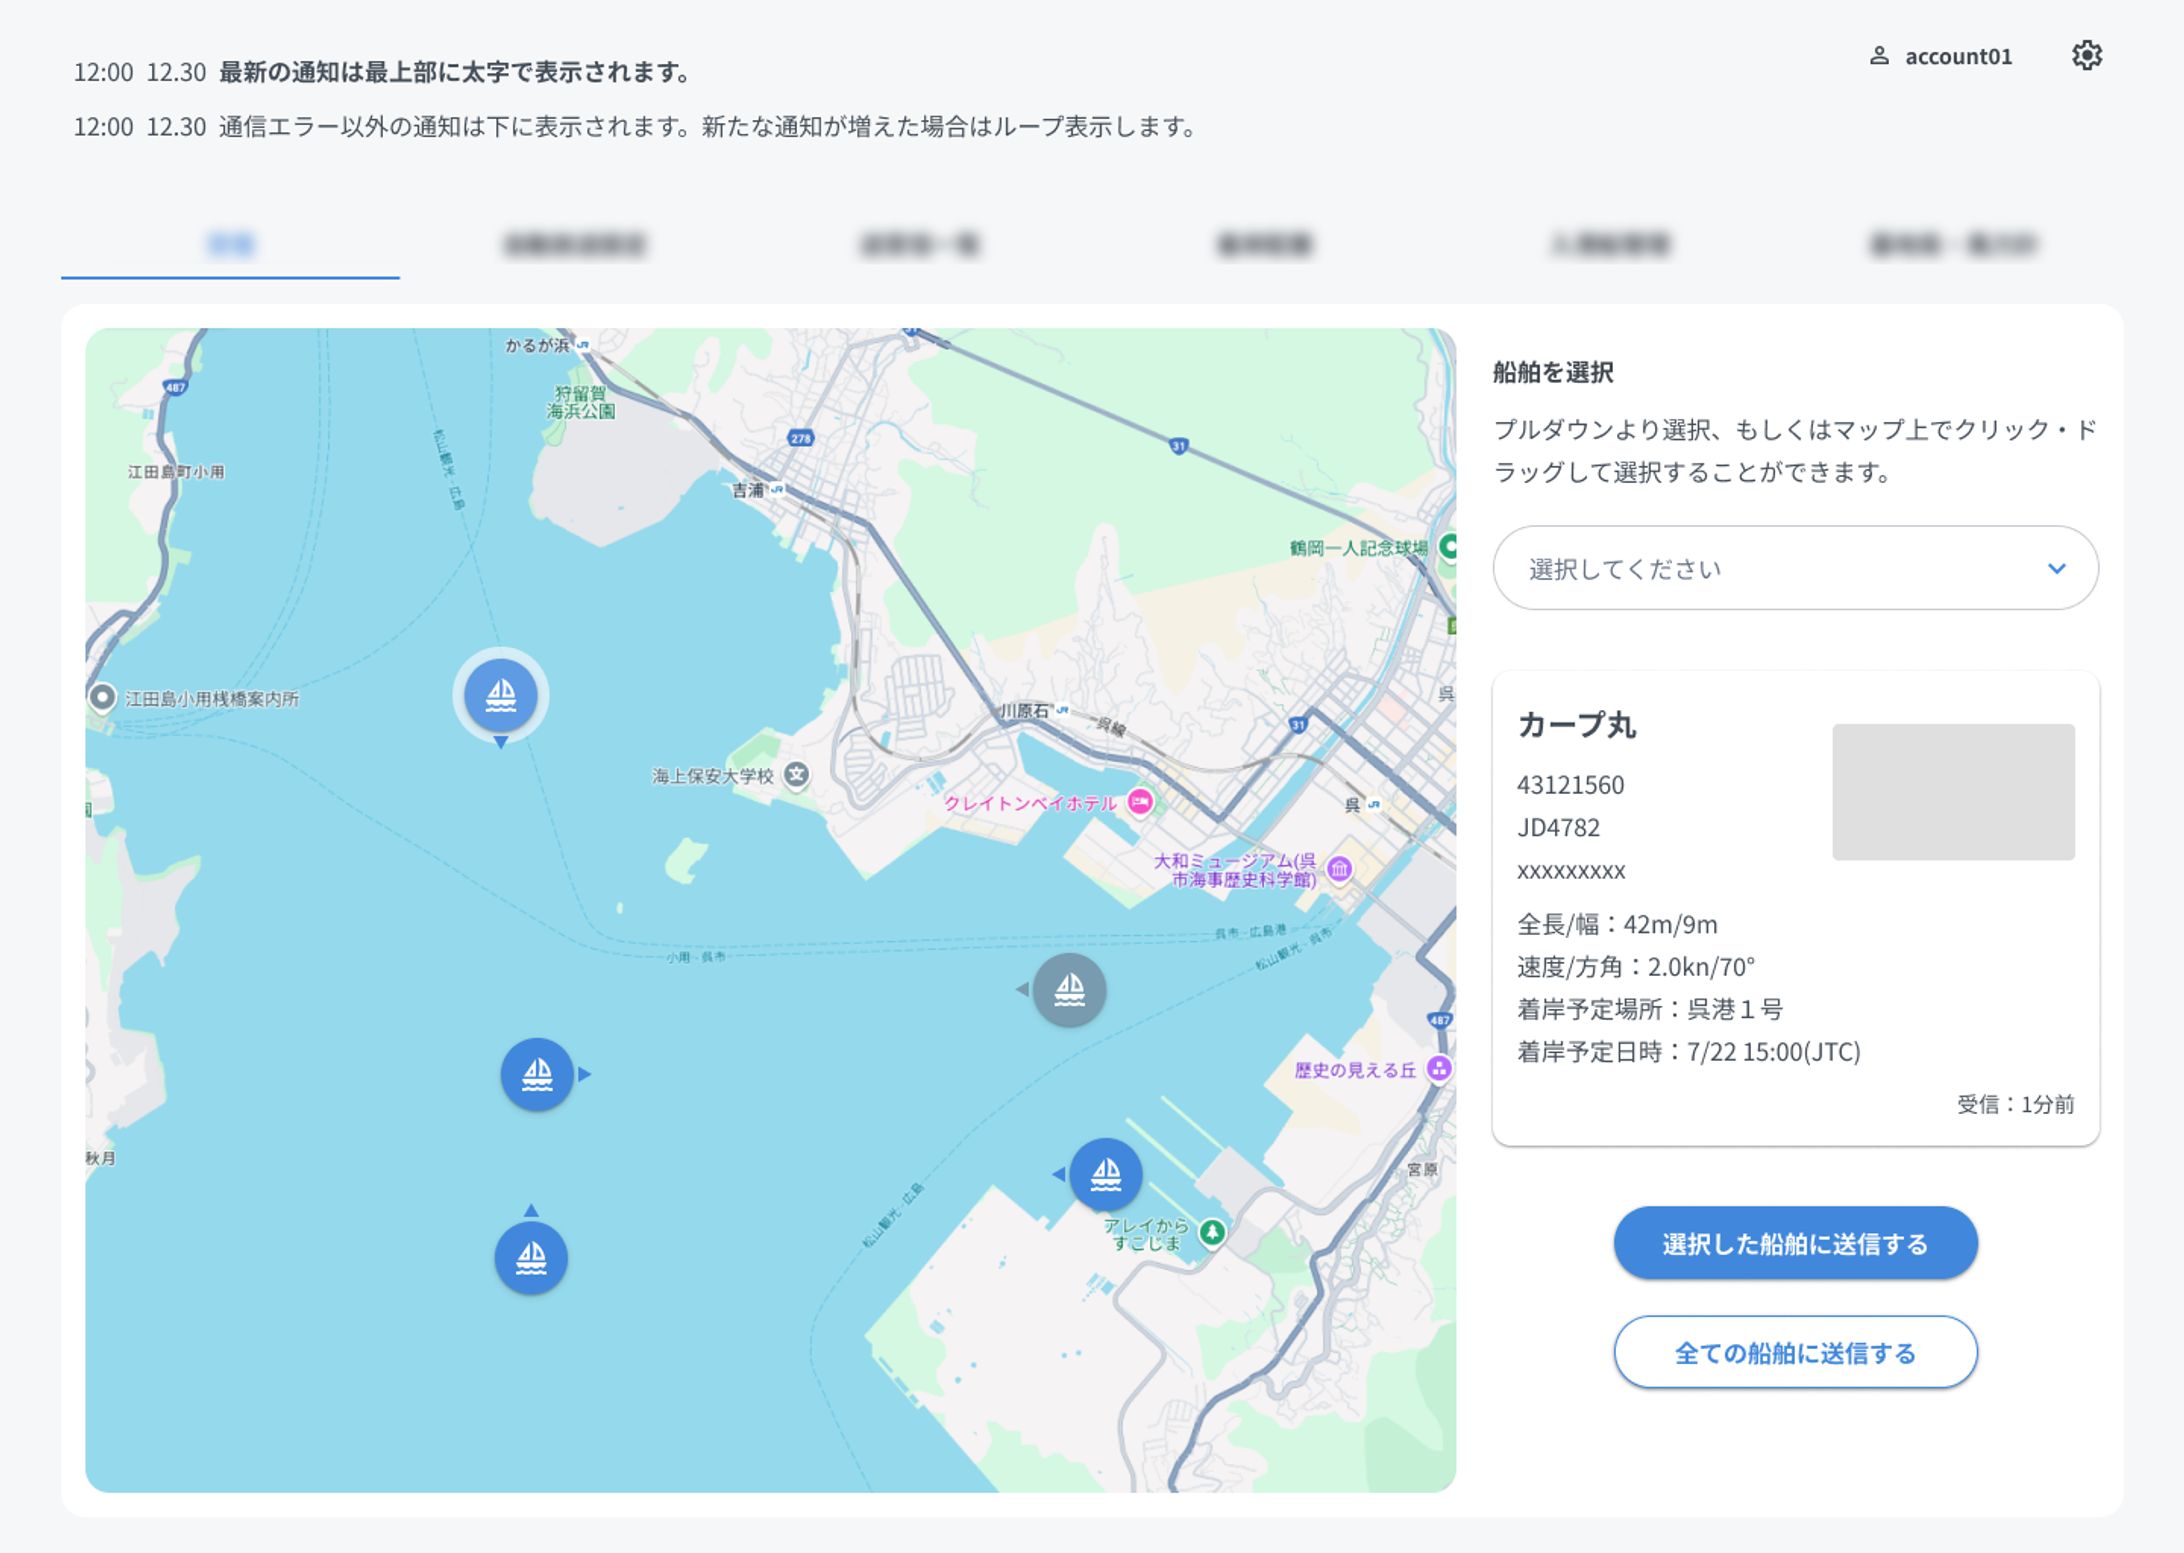Viewport: 2184px width, 1553px height.
Task: Click the 船舶を選択 section heading
Action: pyautogui.click(x=1553, y=372)
